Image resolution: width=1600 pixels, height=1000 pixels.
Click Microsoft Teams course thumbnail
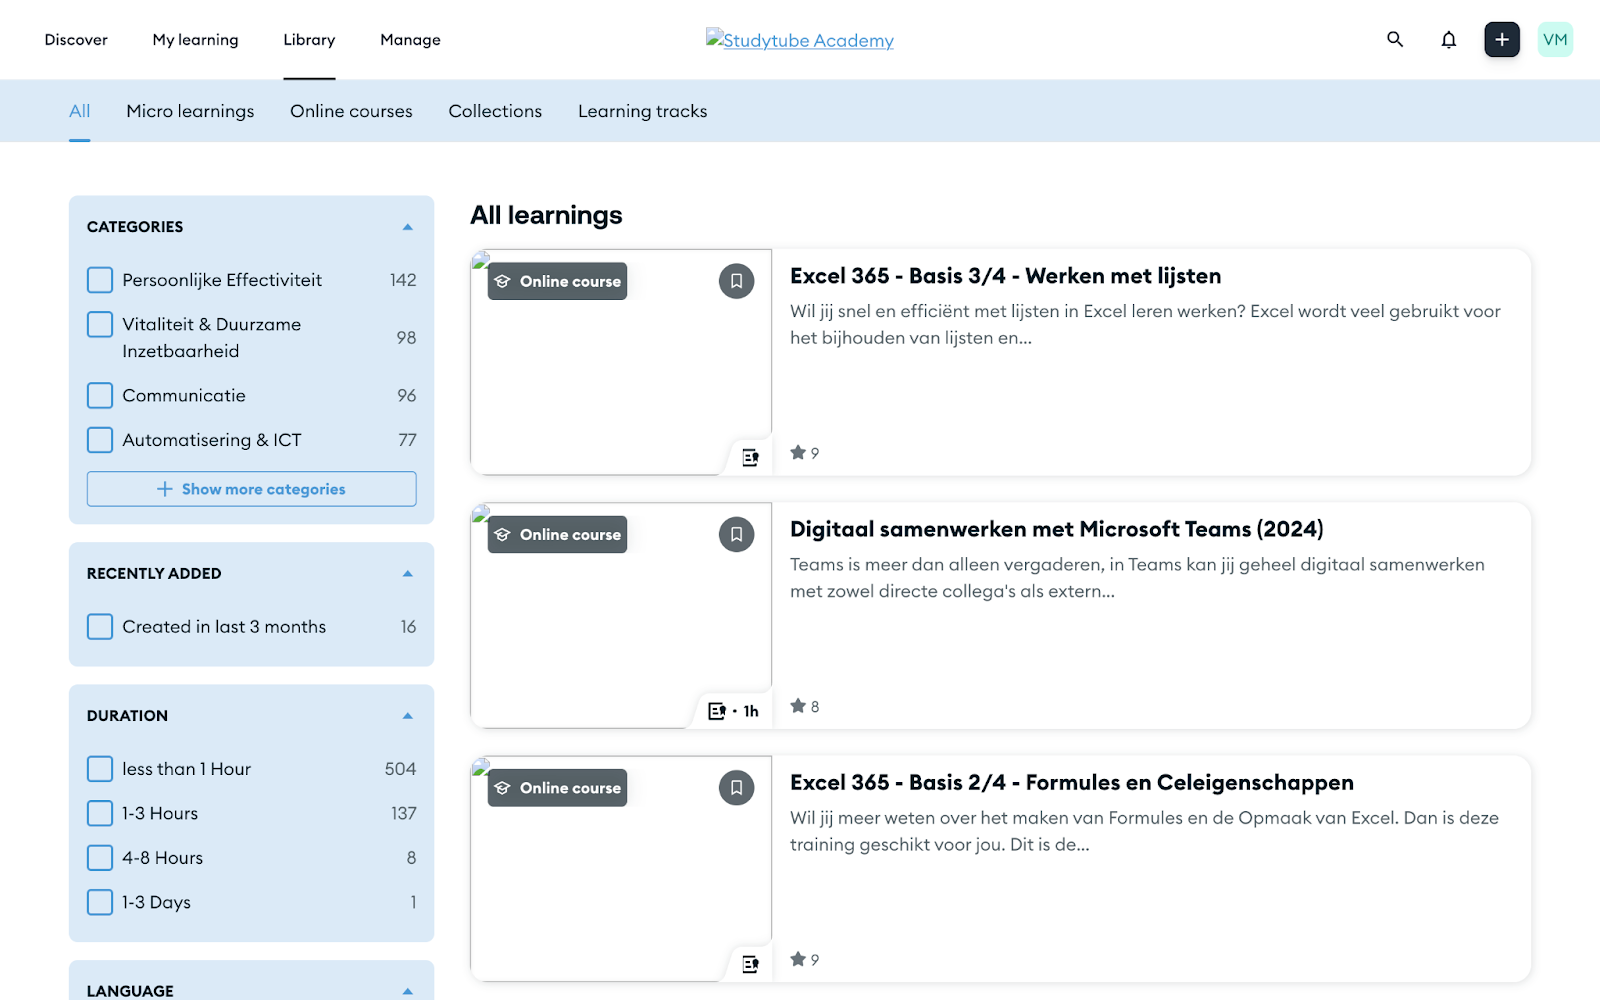620,615
